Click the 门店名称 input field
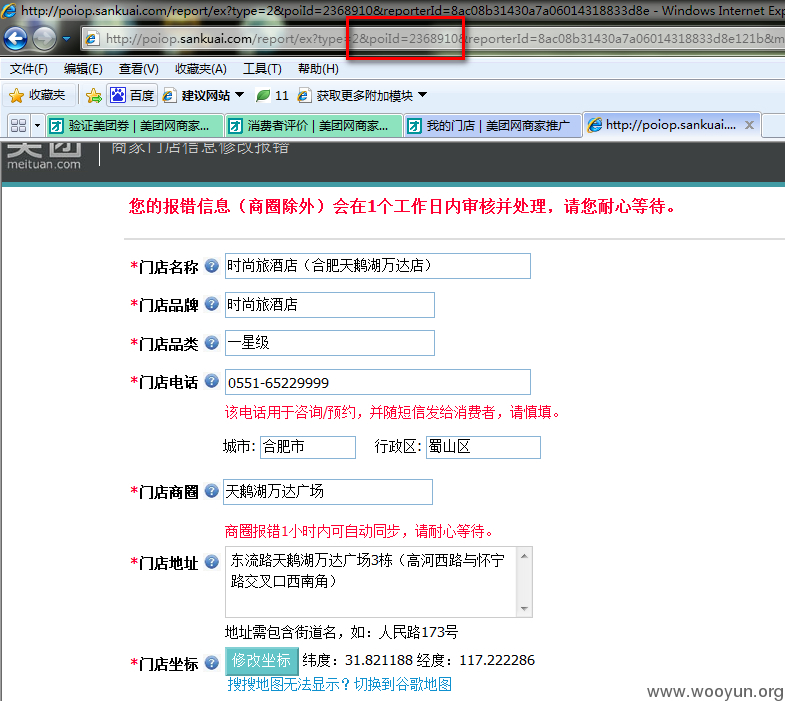785x701 pixels. click(x=377, y=266)
